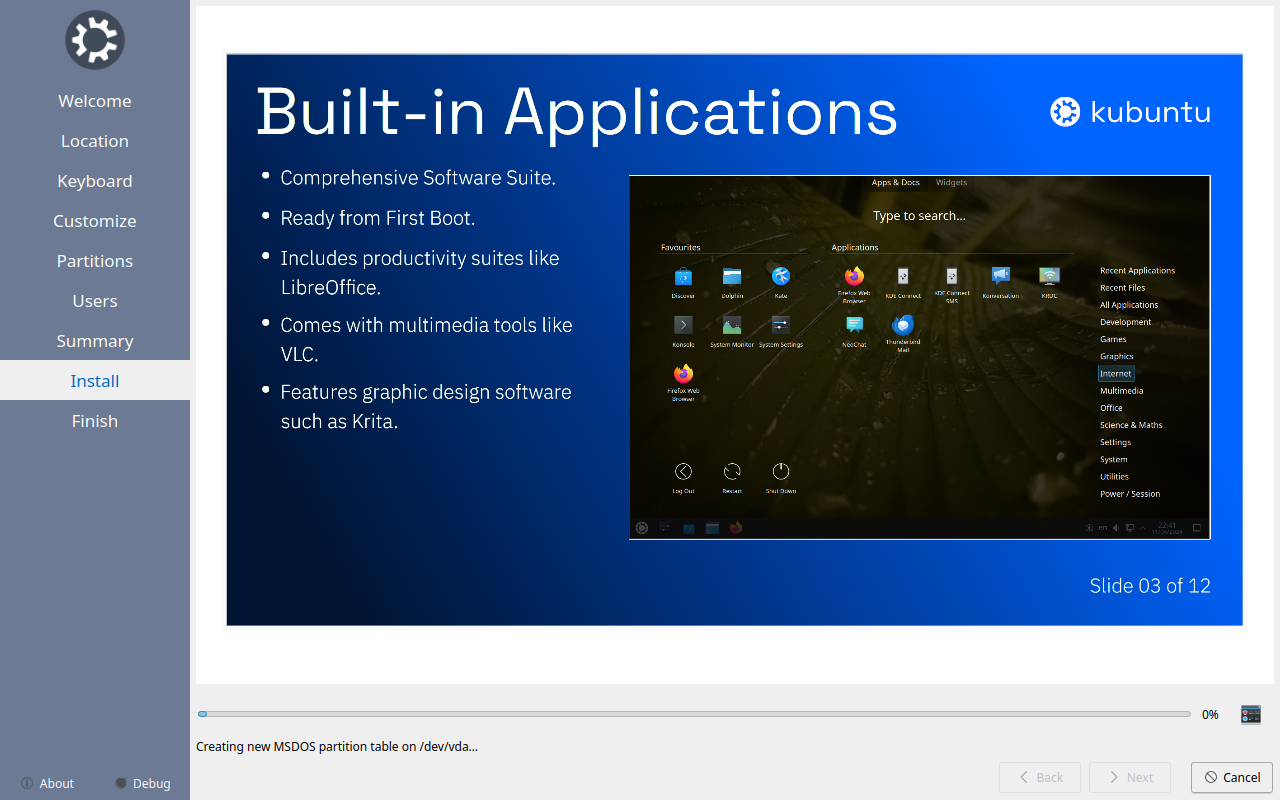Open the About dialog

pos(47,784)
